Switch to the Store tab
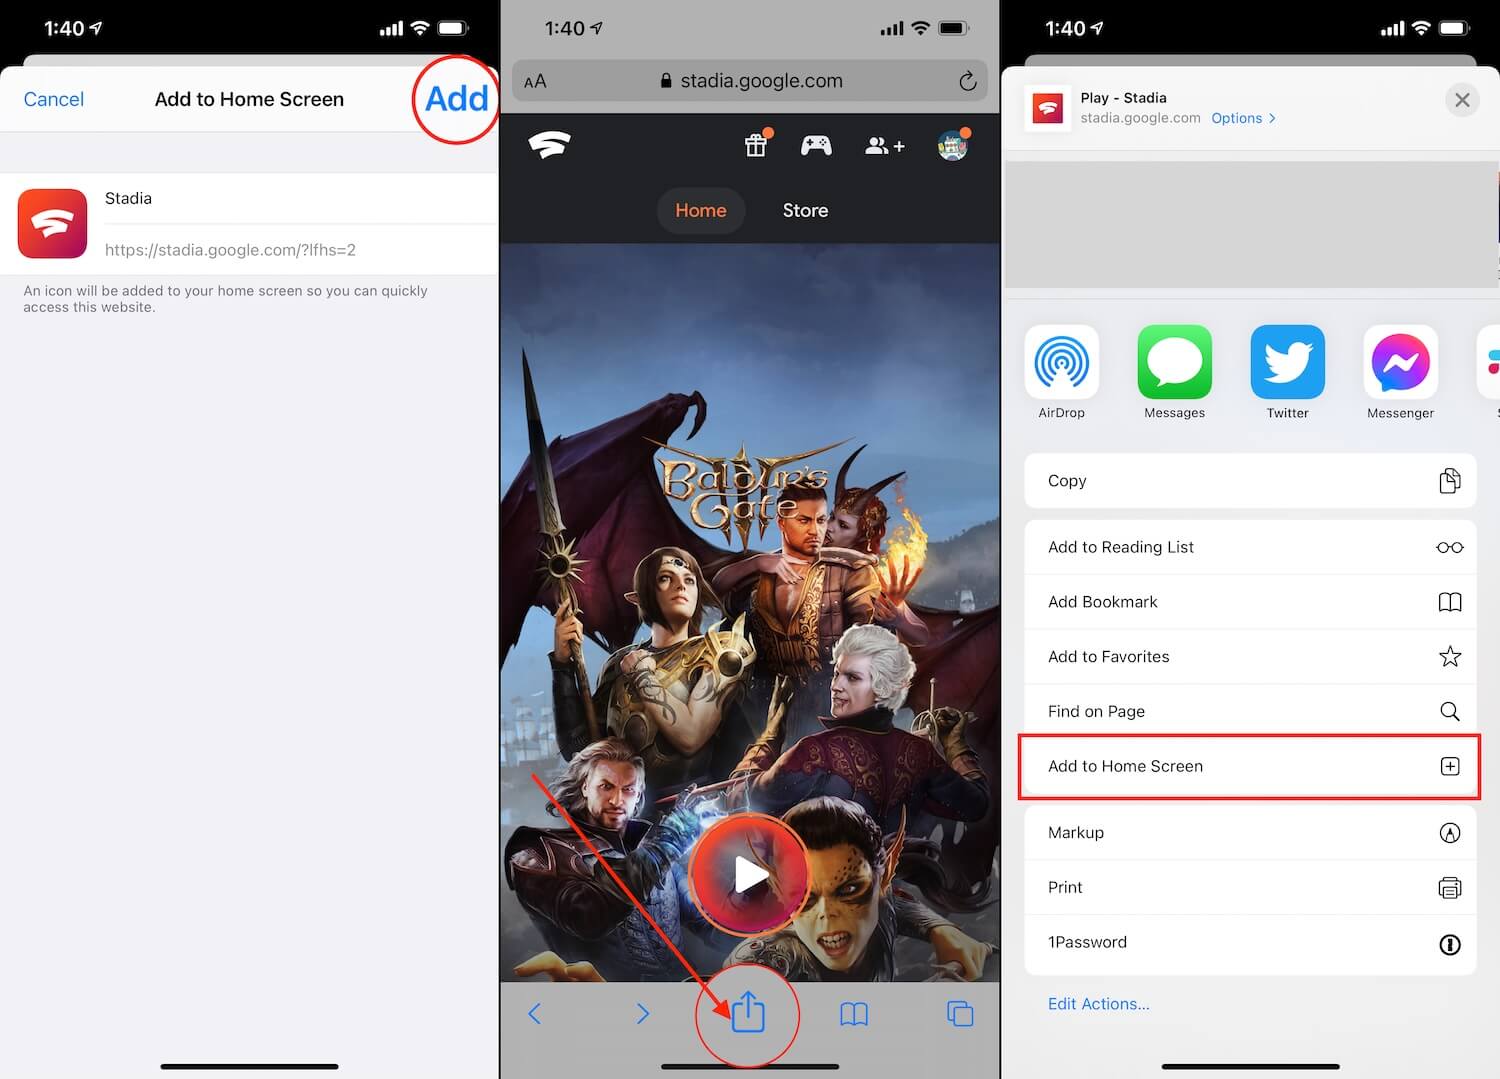The height and width of the screenshot is (1079, 1500). (x=805, y=210)
